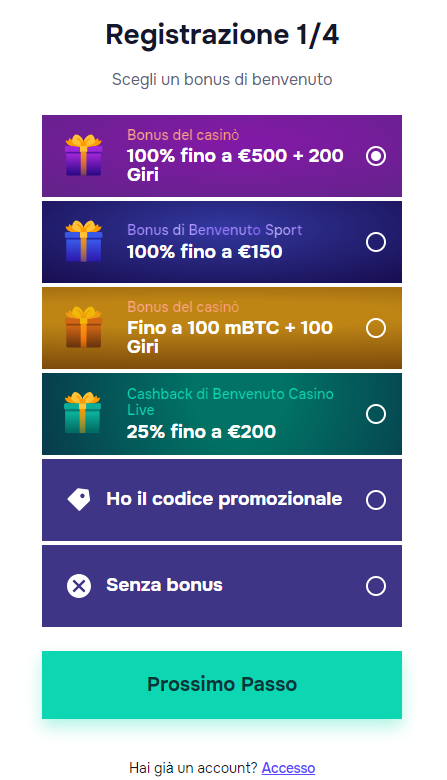Viewport: 447px width, 780px height.
Task: Choose the Senza bonus radio button
Action: 376,586
